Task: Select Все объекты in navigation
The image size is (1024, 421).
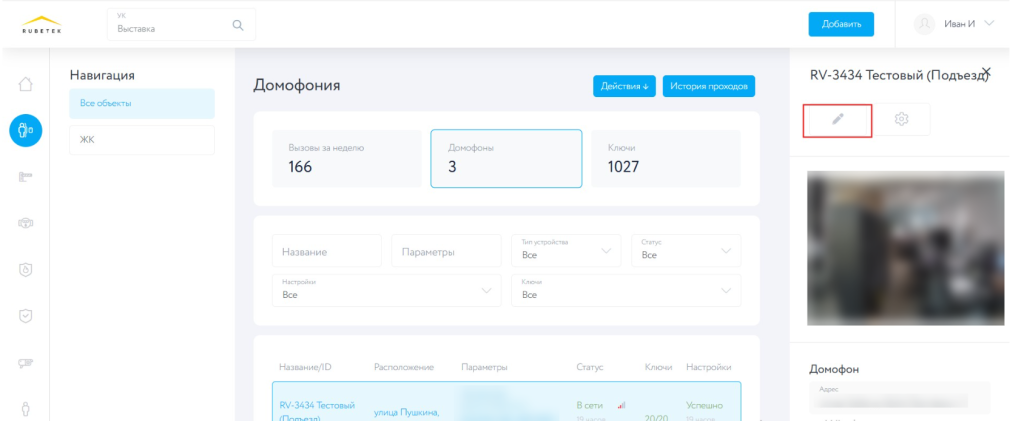Action: [142, 103]
